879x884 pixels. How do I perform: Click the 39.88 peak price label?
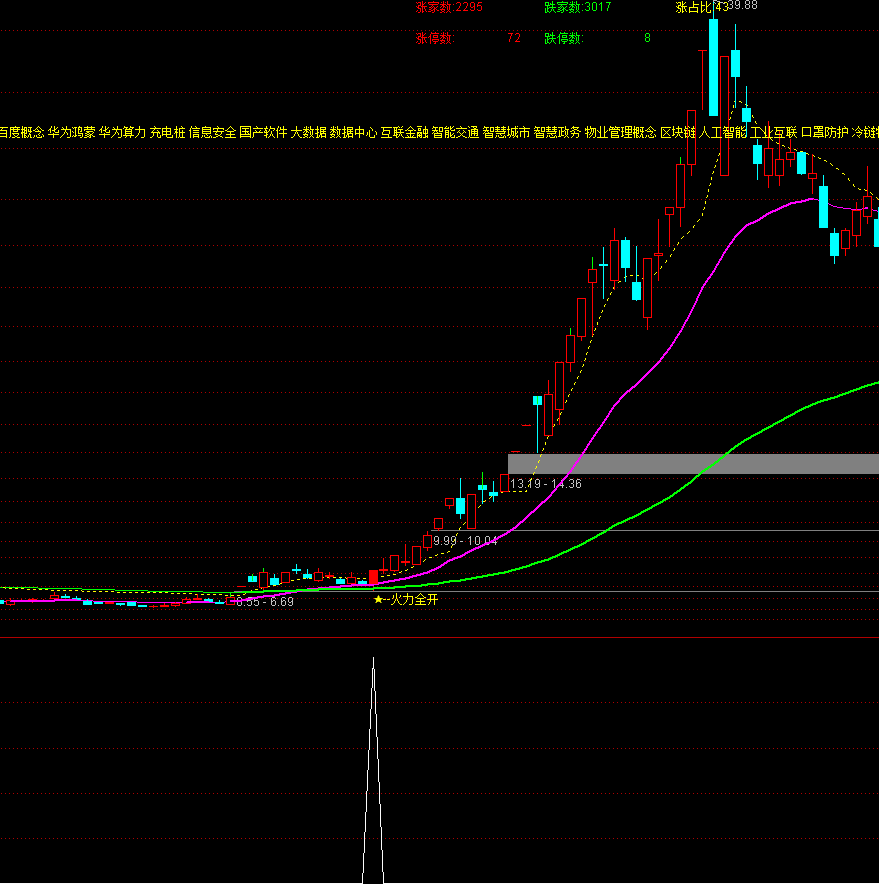[742, 6]
